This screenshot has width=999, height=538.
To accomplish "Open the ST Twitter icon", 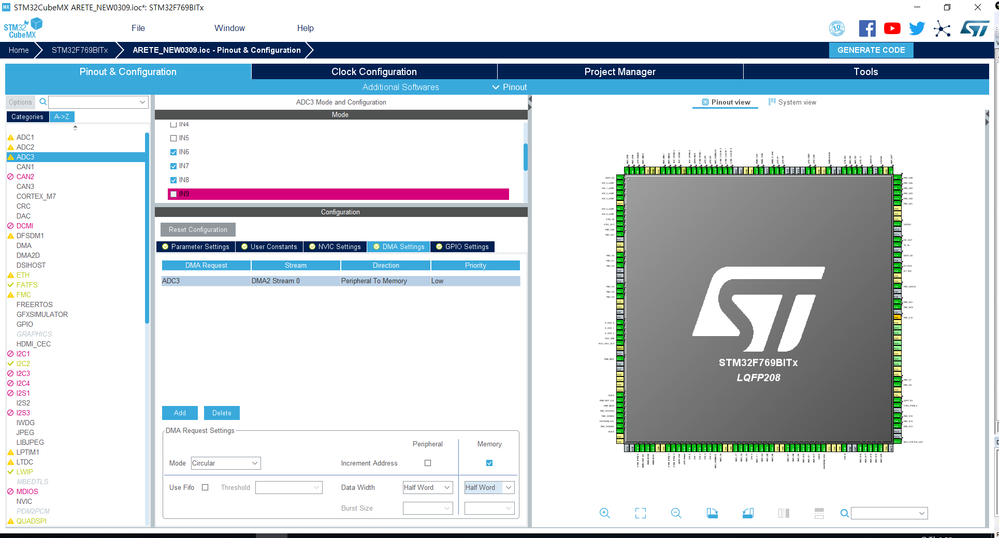I will [917, 28].
